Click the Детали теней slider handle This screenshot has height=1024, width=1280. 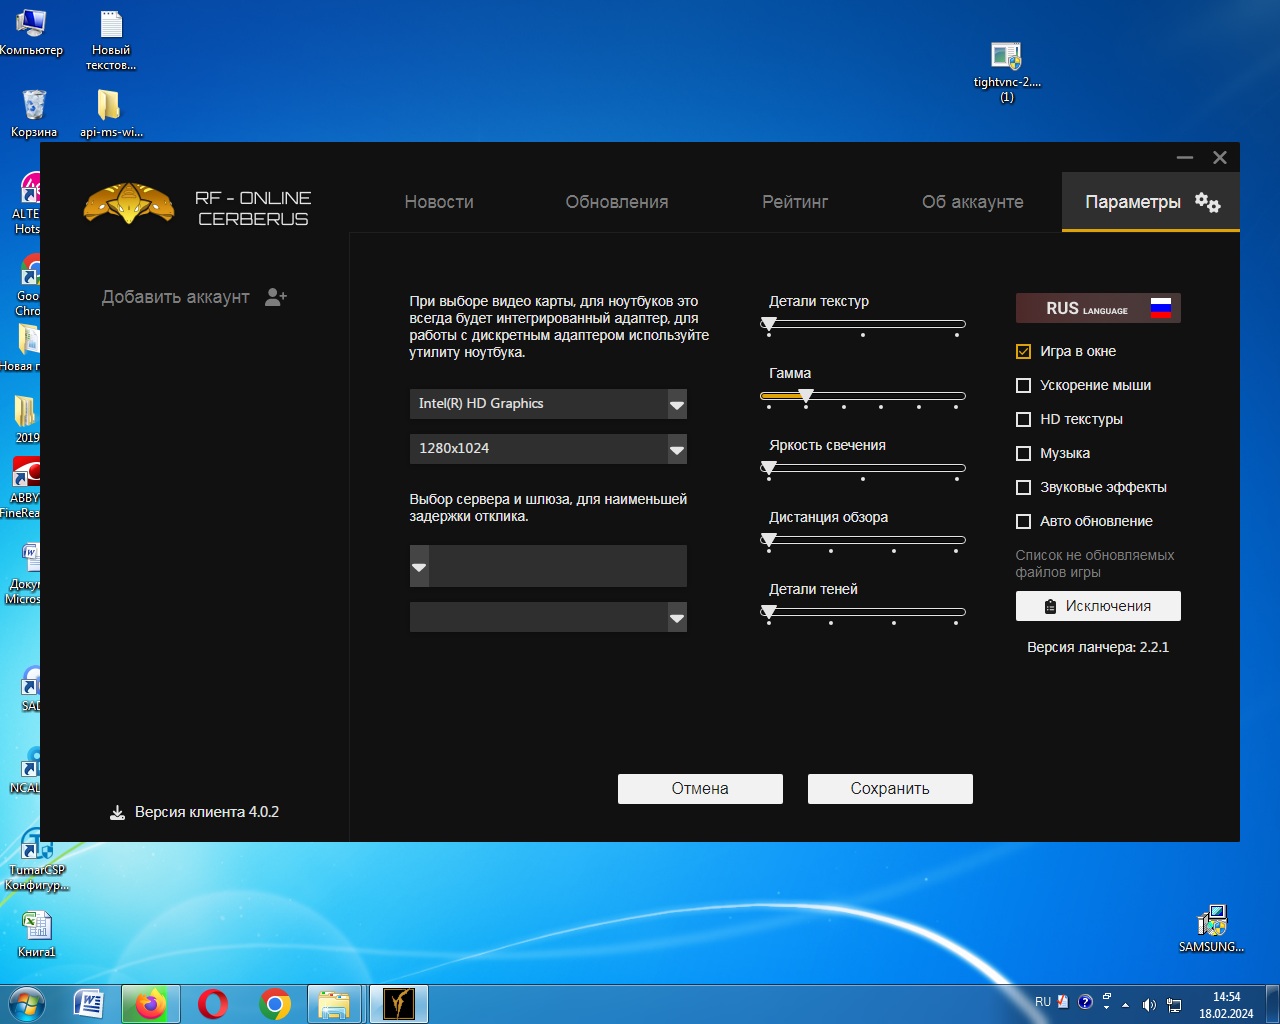point(768,612)
